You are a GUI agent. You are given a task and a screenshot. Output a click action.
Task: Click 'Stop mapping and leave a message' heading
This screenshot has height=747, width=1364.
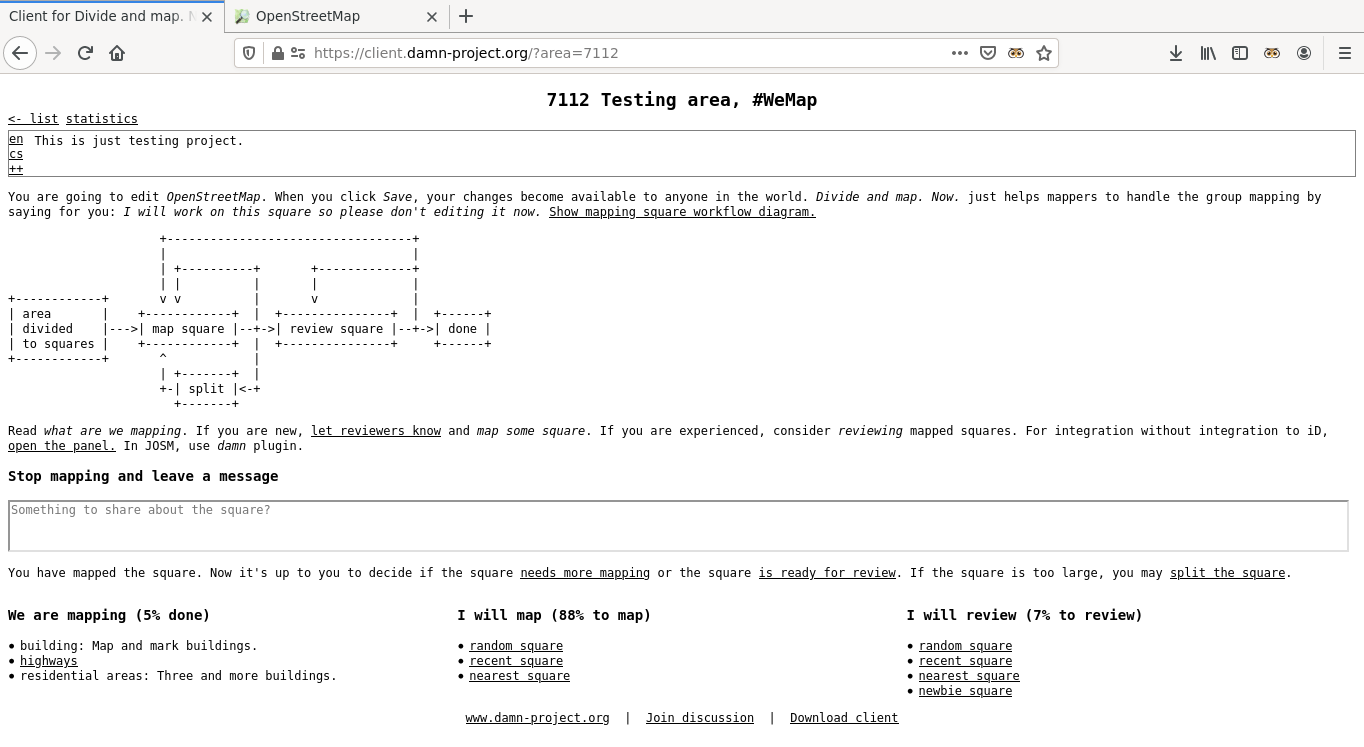click(x=143, y=476)
